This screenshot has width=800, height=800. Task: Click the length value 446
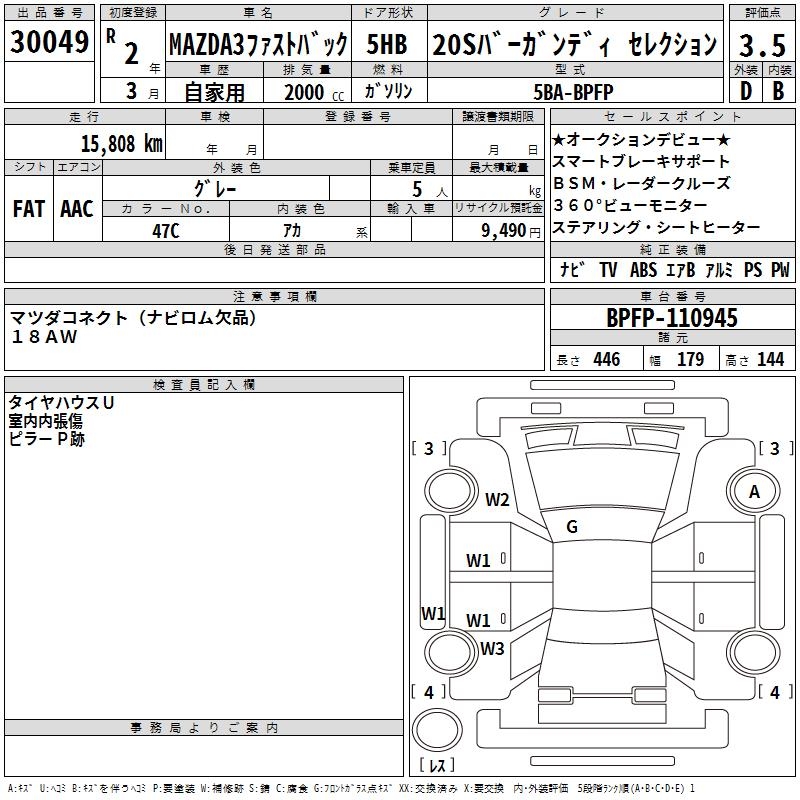(x=607, y=360)
